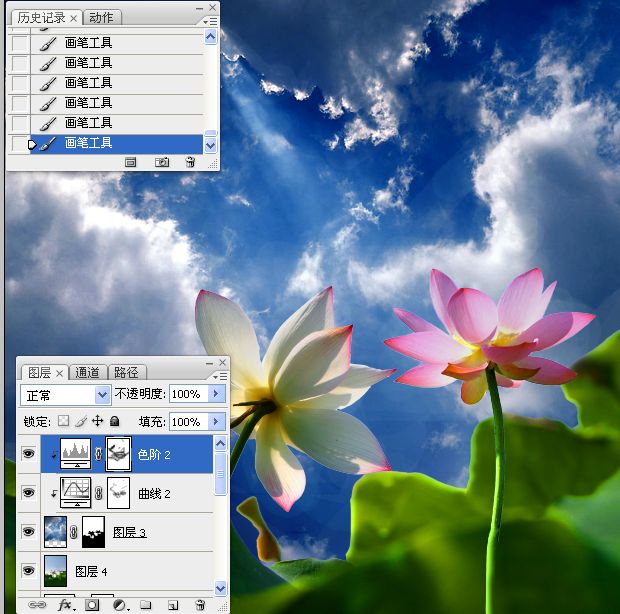Image resolution: width=620 pixels, height=614 pixels.
Task: Select the 图层 3 layer name
Action: (x=129, y=533)
